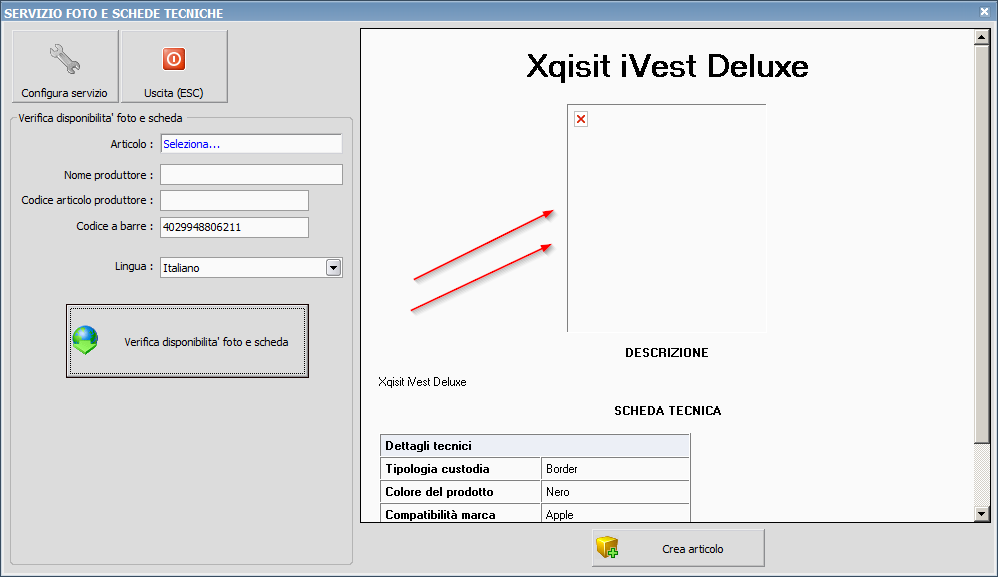
Task: Click the 'Codice articolo produttore :' label
Action: point(87,200)
